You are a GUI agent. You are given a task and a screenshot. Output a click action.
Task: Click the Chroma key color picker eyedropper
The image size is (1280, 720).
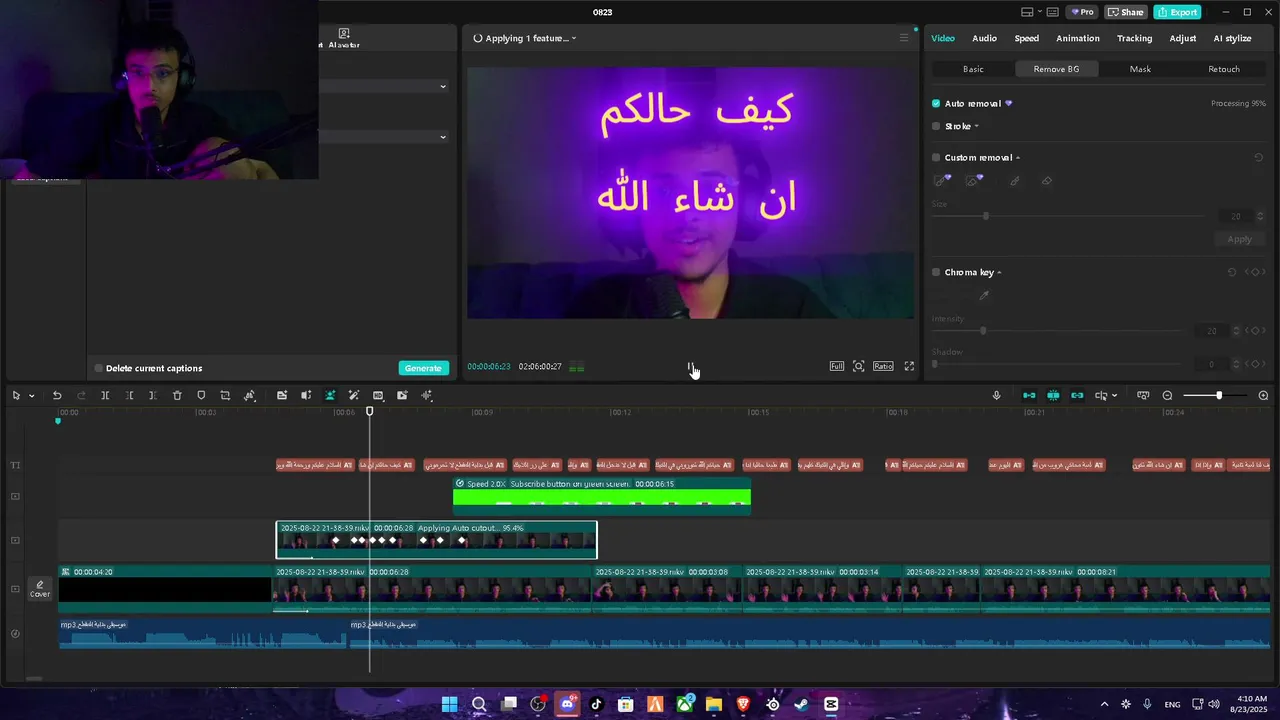(x=984, y=295)
